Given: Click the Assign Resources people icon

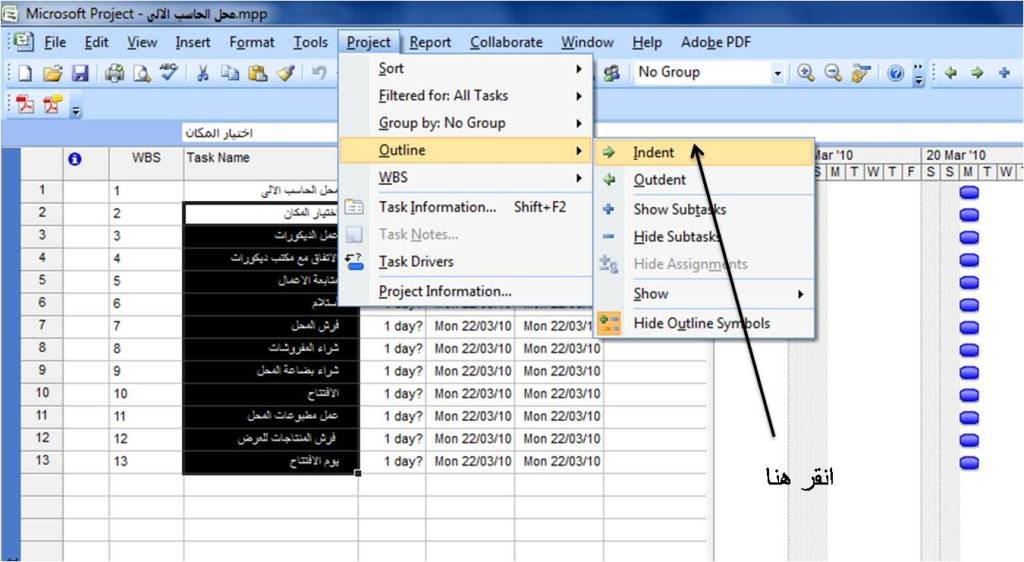Looking at the screenshot, I should 611,73.
